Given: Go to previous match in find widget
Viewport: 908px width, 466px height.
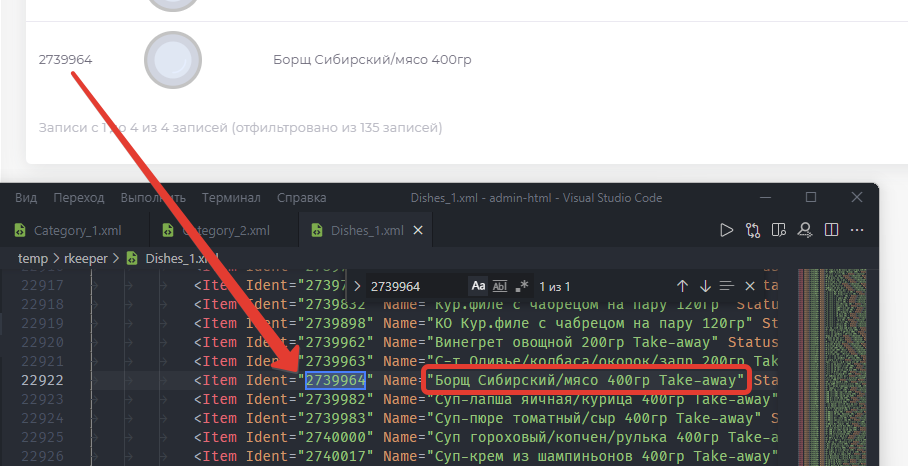Looking at the screenshot, I should [x=683, y=287].
